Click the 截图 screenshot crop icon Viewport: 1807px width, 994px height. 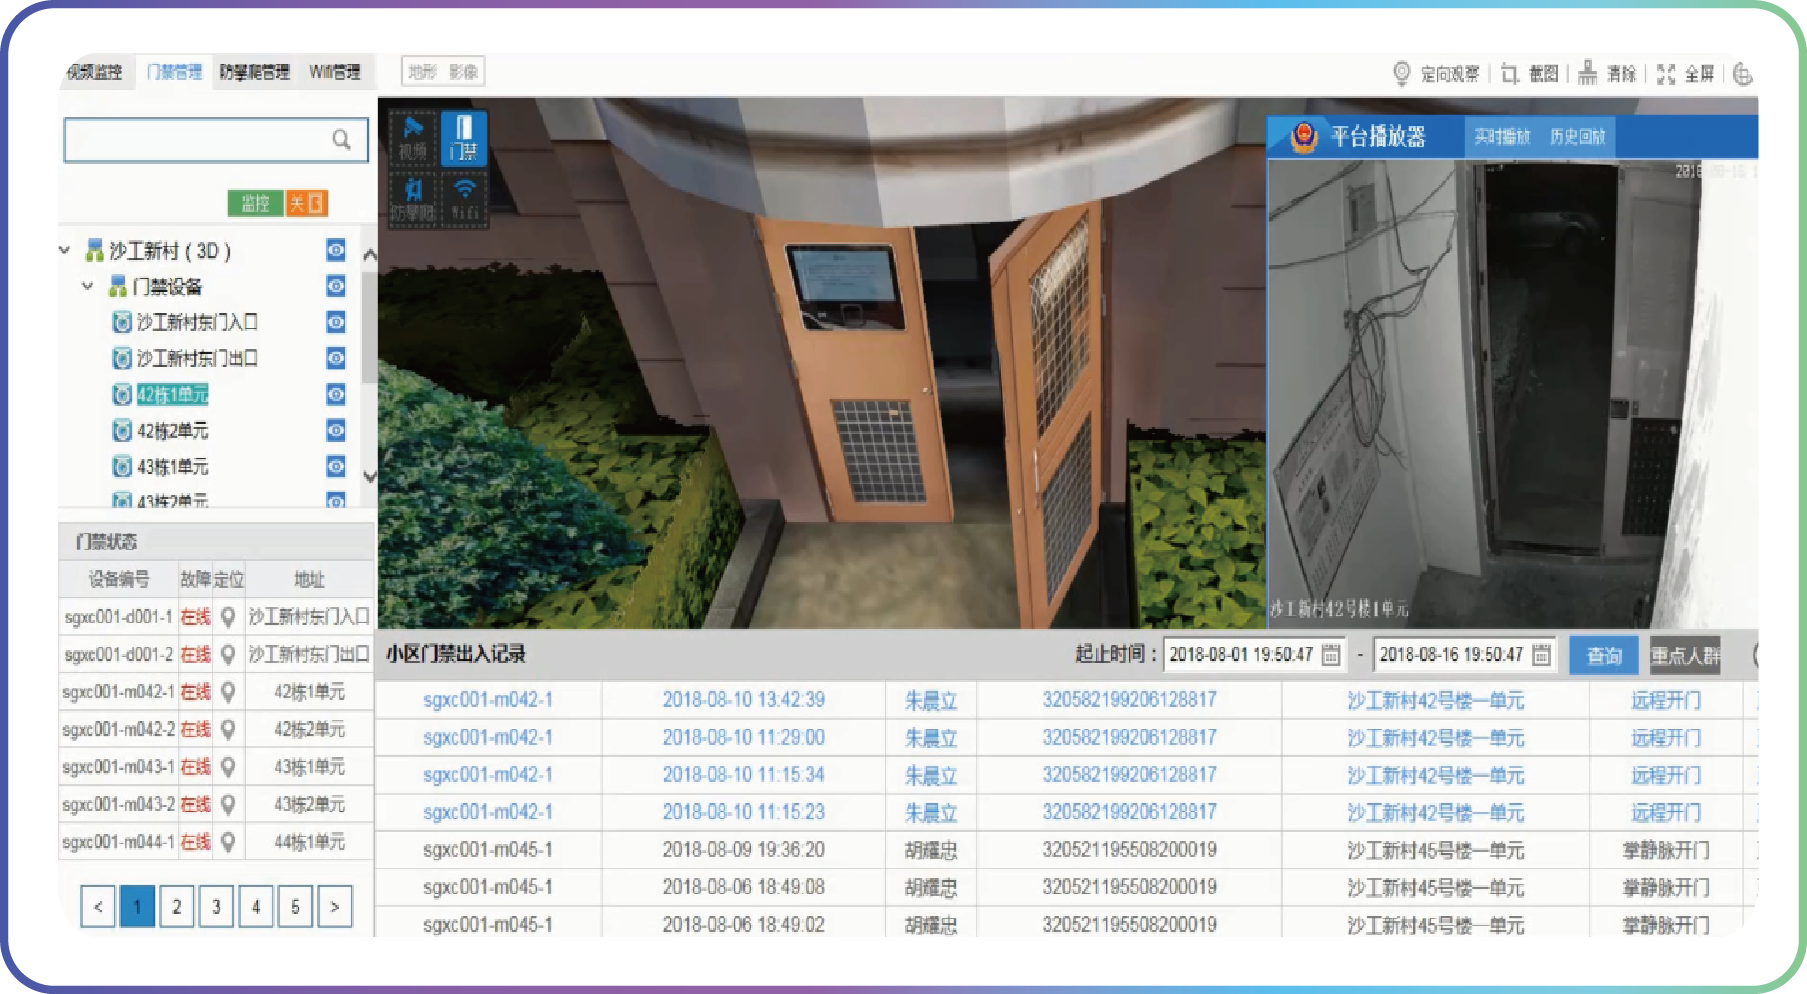click(x=1510, y=73)
